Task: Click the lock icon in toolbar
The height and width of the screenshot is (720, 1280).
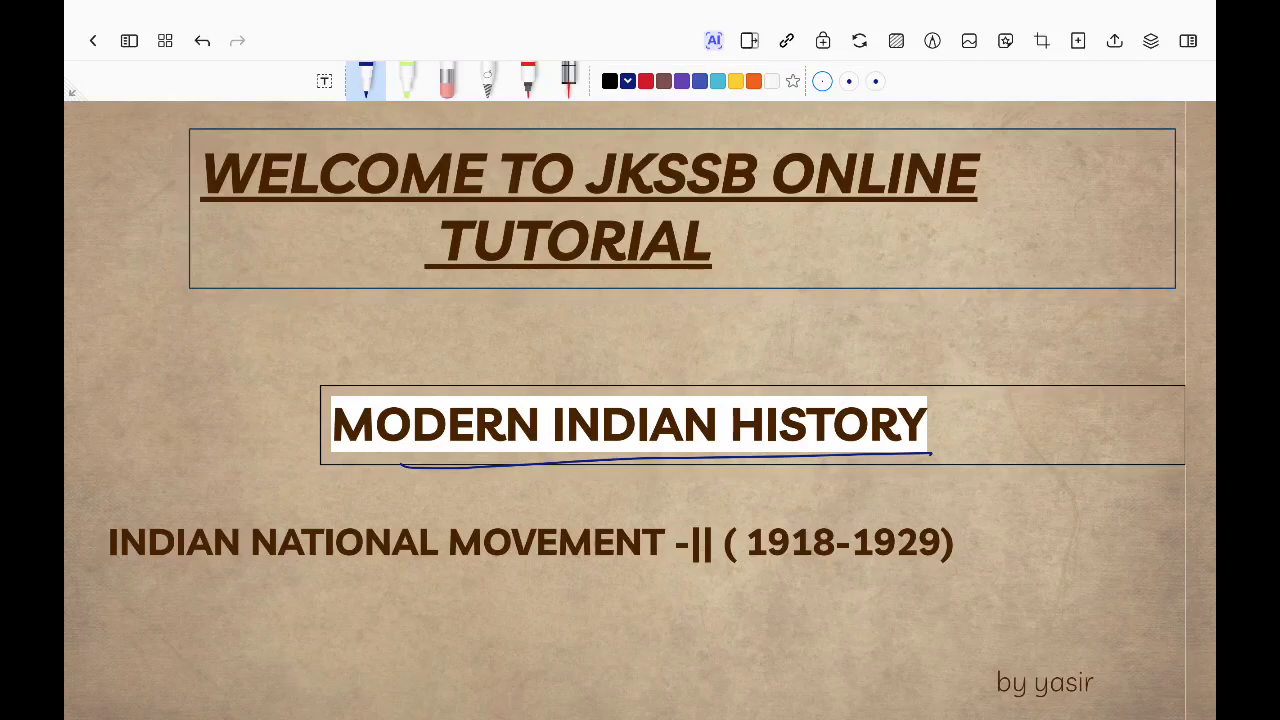Action: [x=823, y=41]
